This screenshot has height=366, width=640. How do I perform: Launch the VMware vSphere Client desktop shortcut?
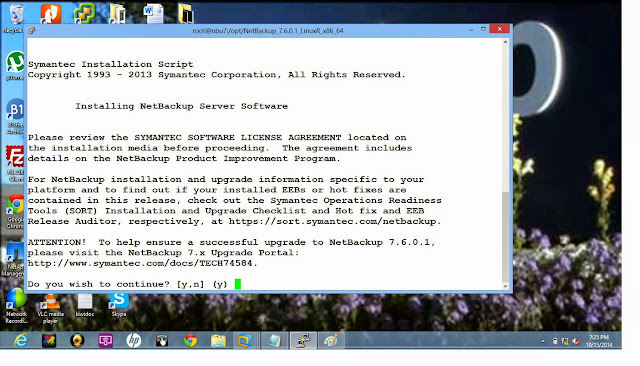(x=84, y=13)
